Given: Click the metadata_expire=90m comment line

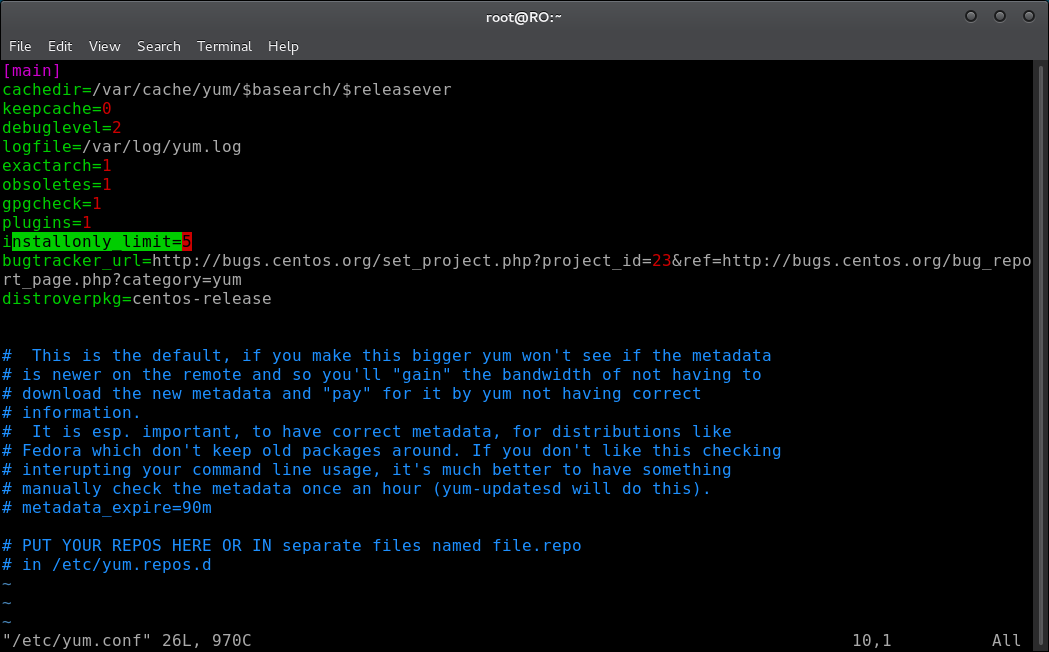Looking at the screenshot, I should coord(107,508).
